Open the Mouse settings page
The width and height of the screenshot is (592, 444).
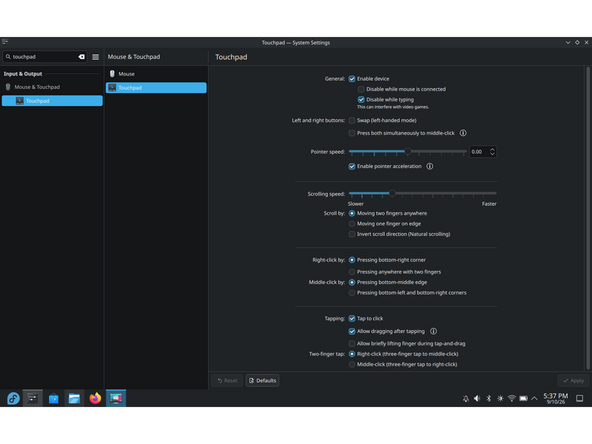click(156, 74)
